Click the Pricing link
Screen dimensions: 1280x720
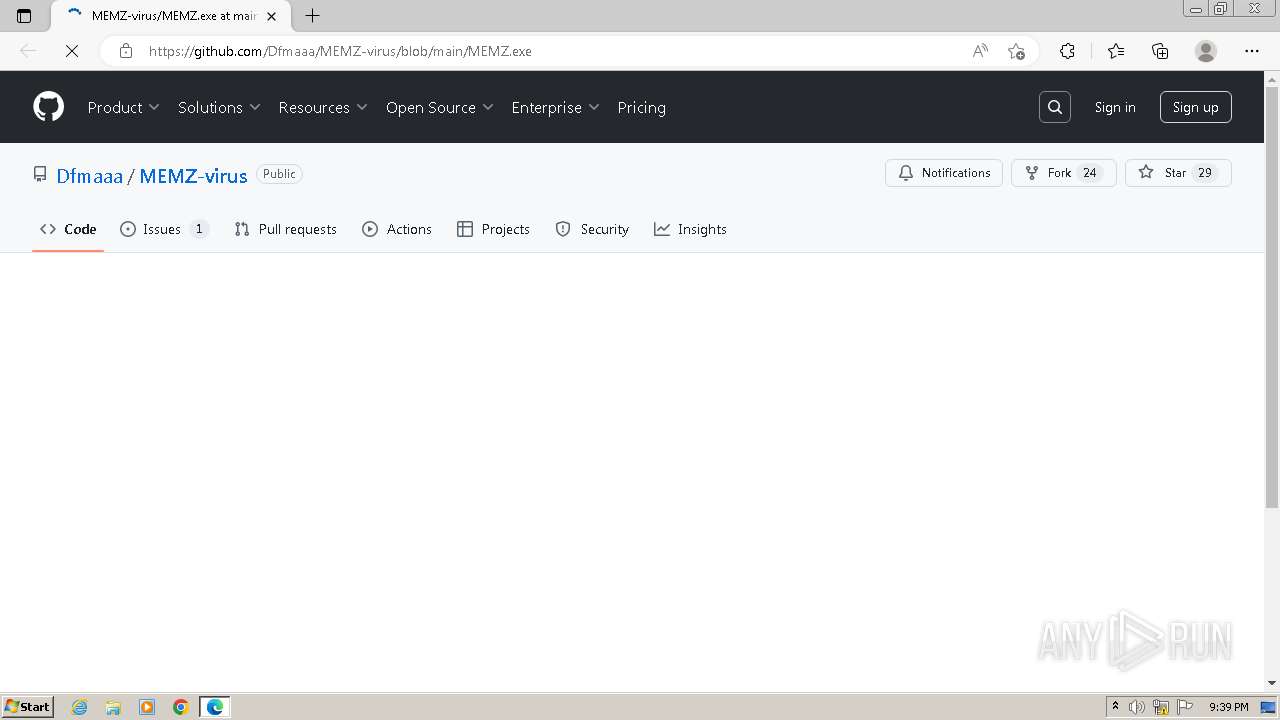641,107
